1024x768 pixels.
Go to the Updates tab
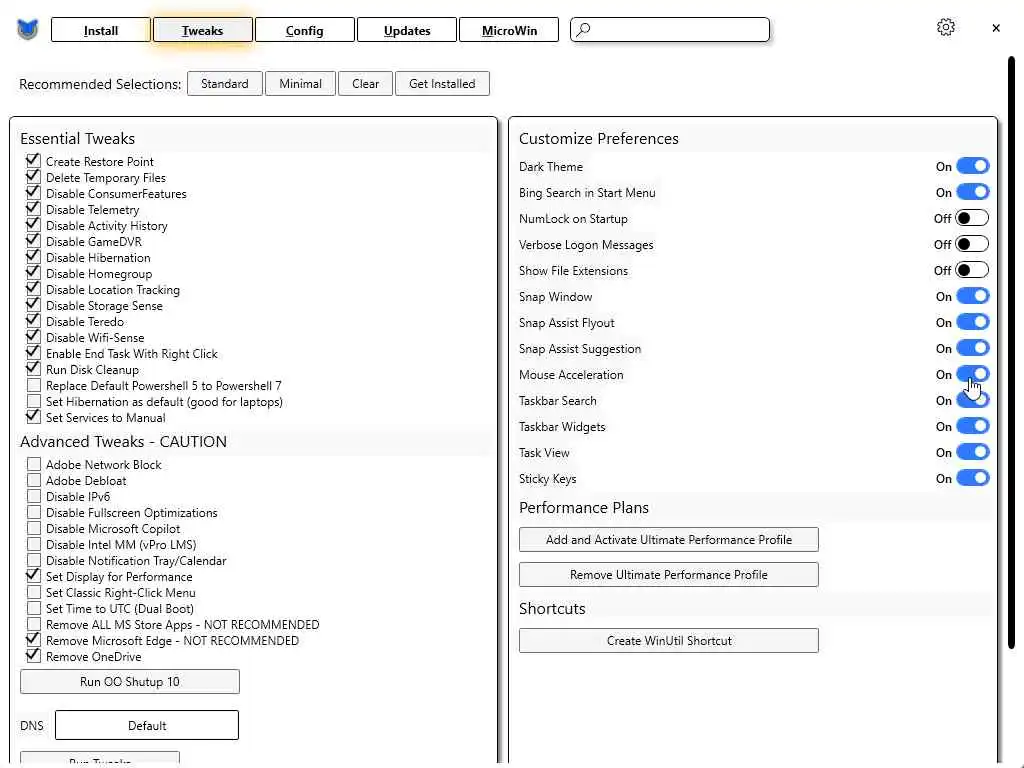pos(407,30)
